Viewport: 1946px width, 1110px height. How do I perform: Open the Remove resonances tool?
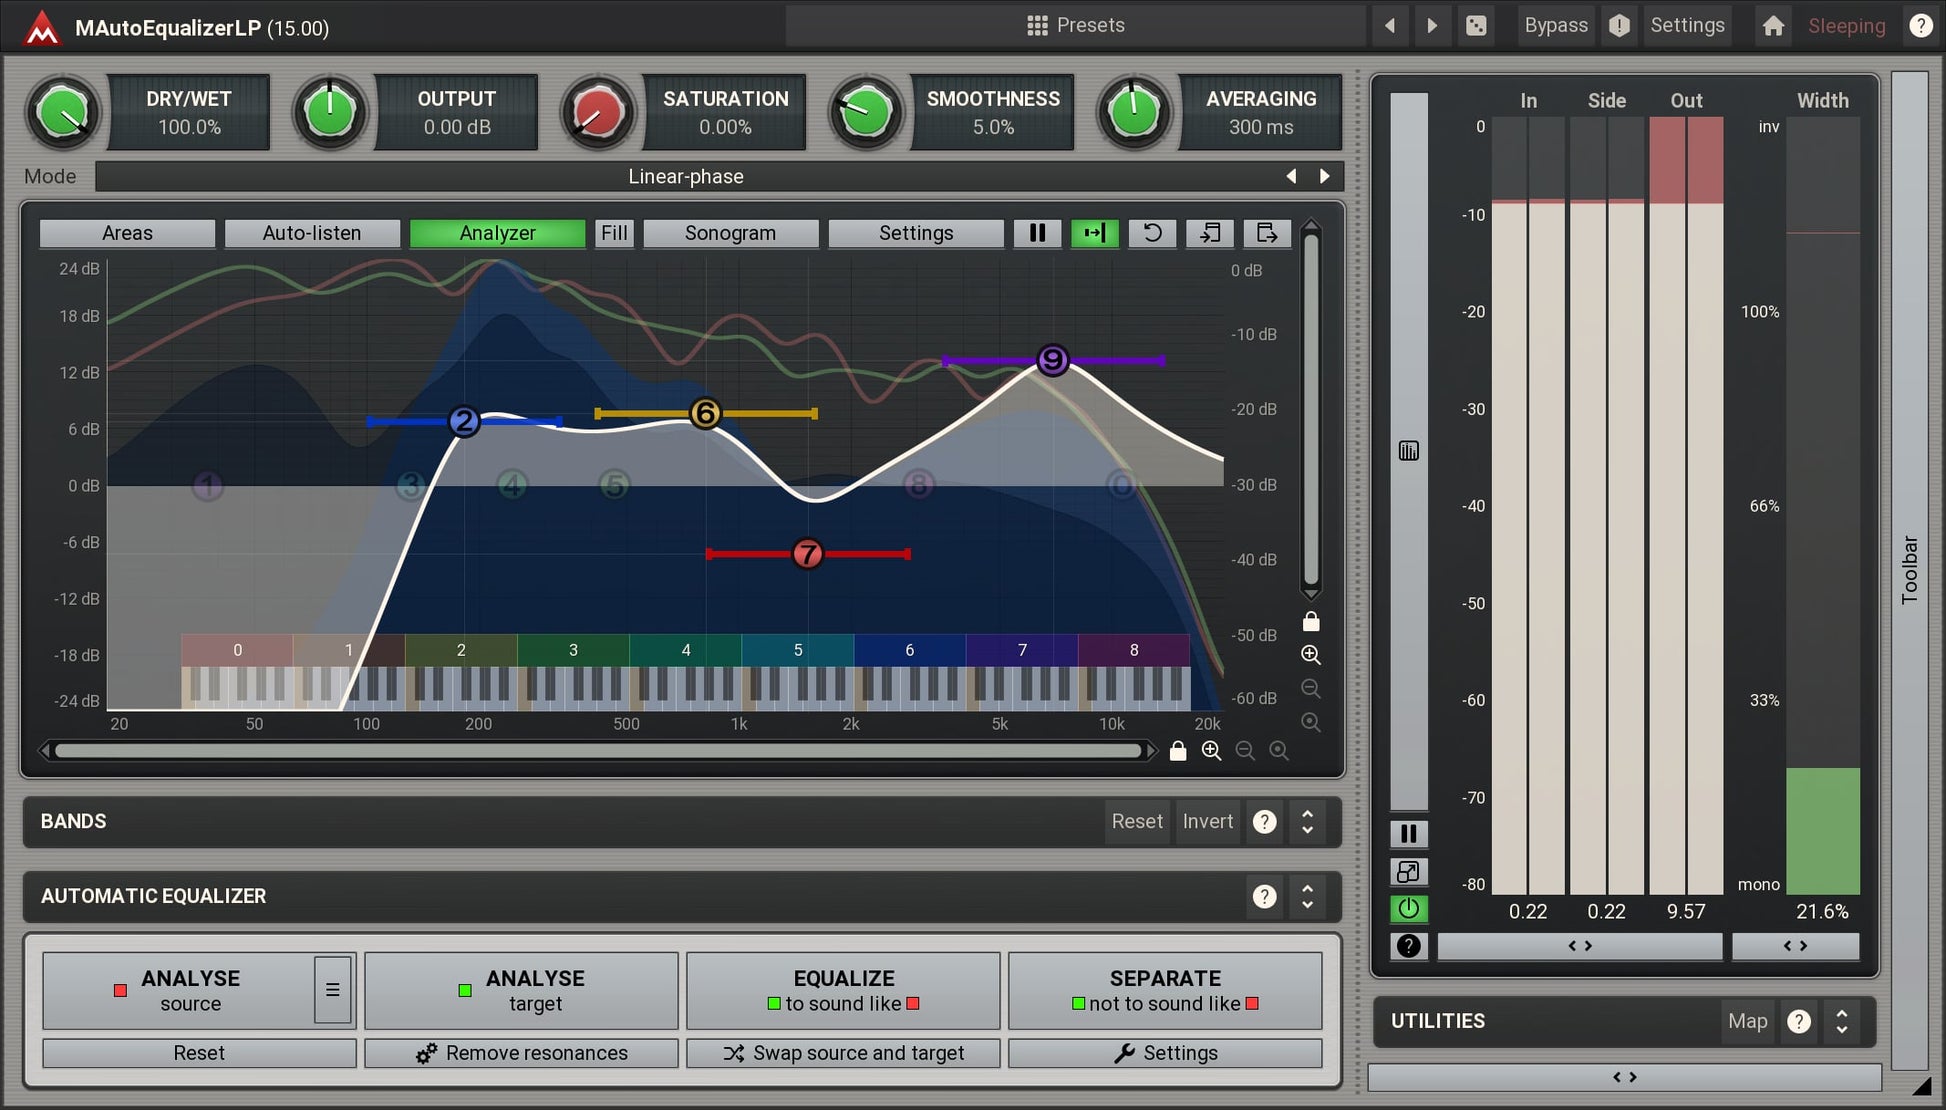coord(521,1052)
